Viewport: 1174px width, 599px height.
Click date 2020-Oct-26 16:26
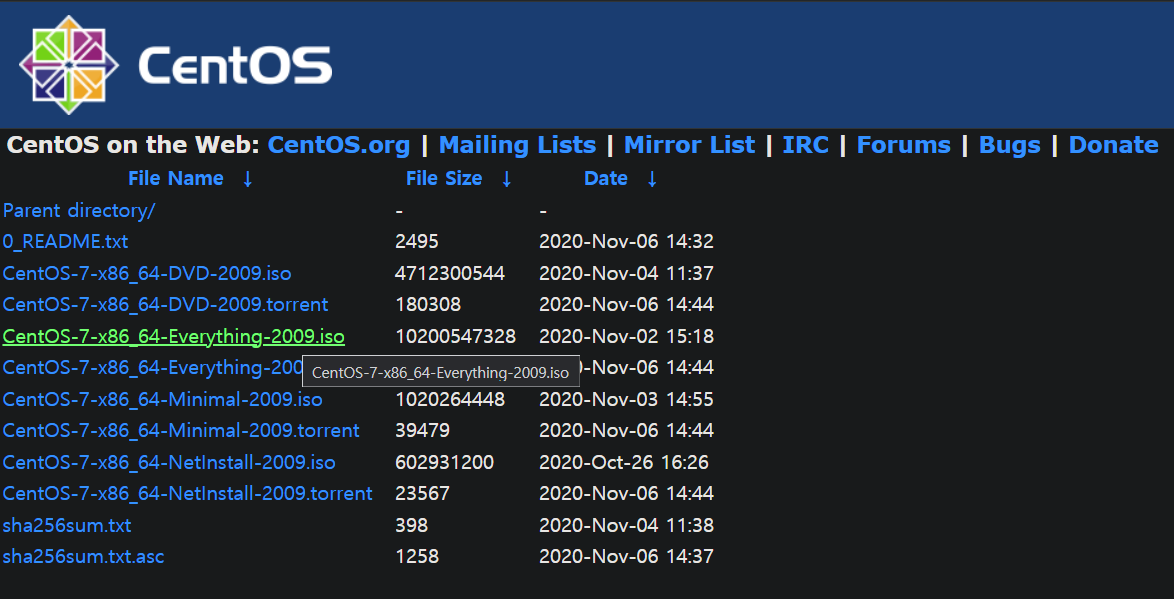[624, 463]
